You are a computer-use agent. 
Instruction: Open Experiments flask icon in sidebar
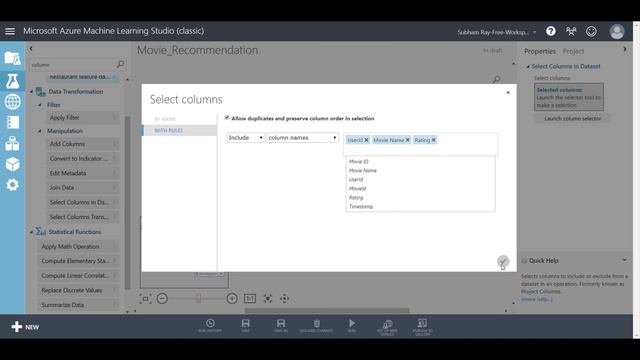tap(12, 81)
